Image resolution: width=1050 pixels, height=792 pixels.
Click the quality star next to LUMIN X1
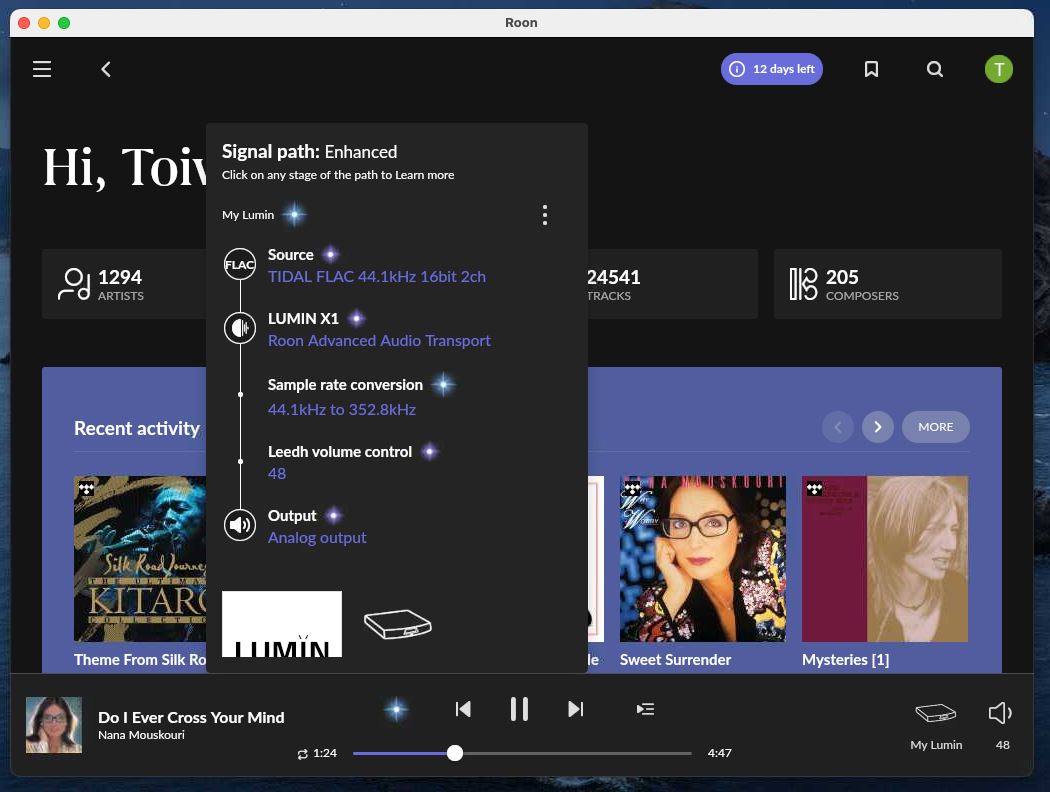(357, 318)
